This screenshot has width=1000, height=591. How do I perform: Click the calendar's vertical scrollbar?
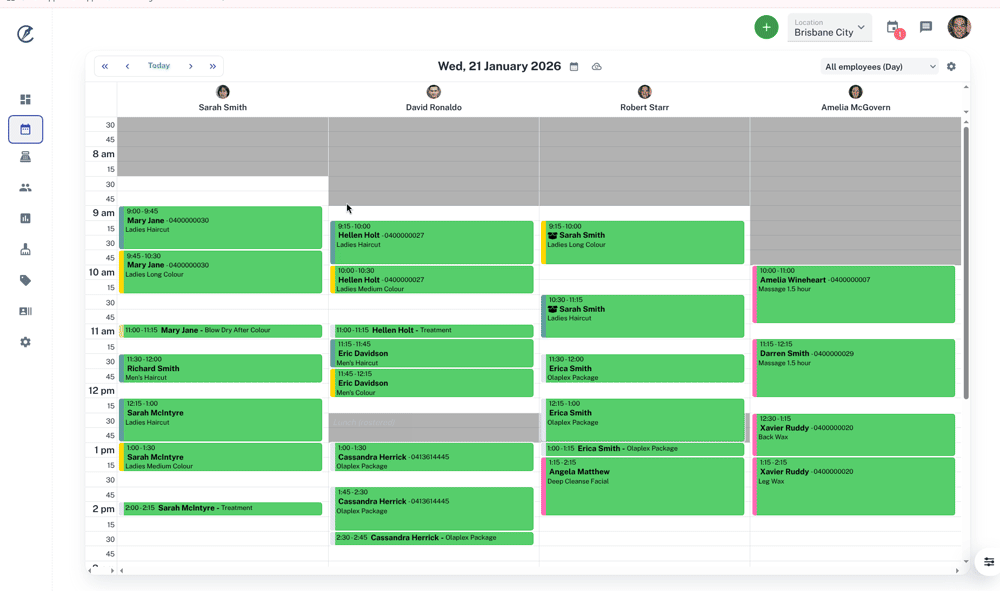(966, 260)
